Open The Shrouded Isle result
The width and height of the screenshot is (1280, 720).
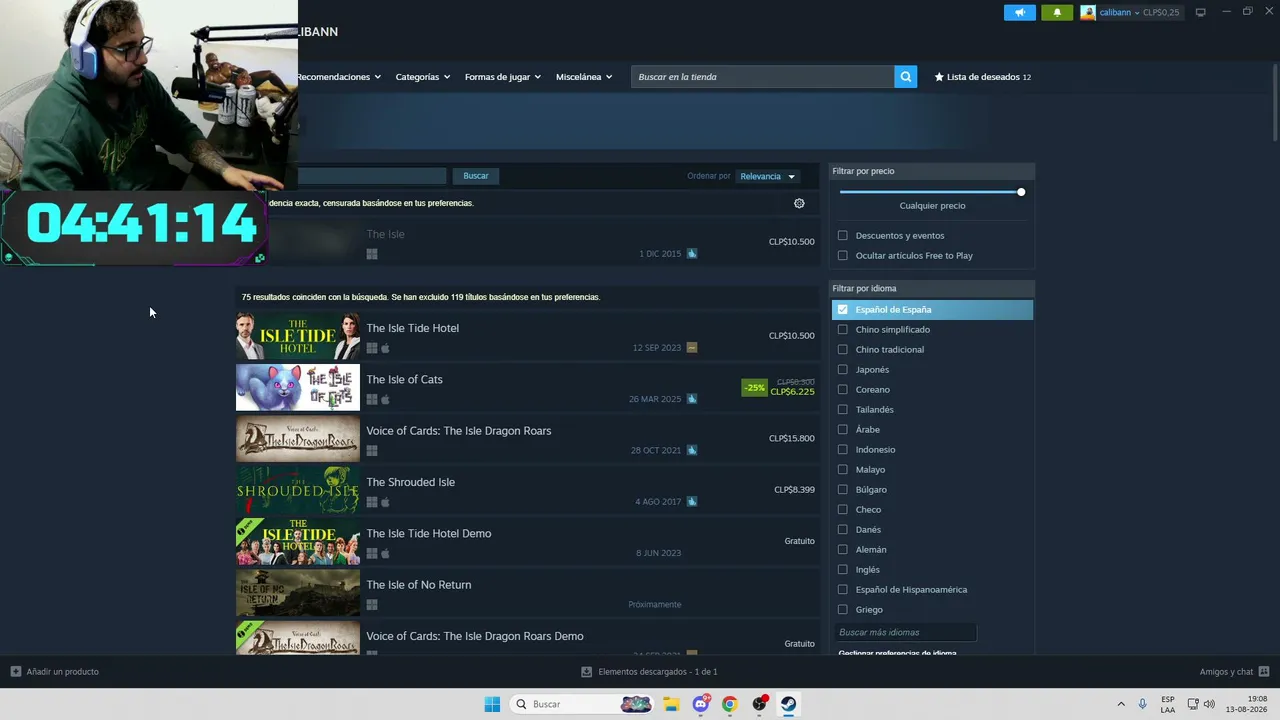[x=527, y=490]
